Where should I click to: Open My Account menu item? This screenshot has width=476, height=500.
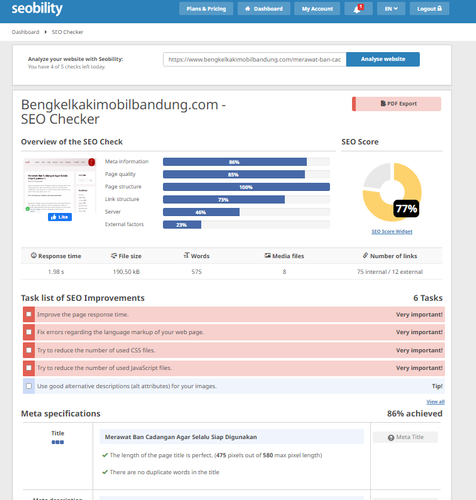click(317, 9)
